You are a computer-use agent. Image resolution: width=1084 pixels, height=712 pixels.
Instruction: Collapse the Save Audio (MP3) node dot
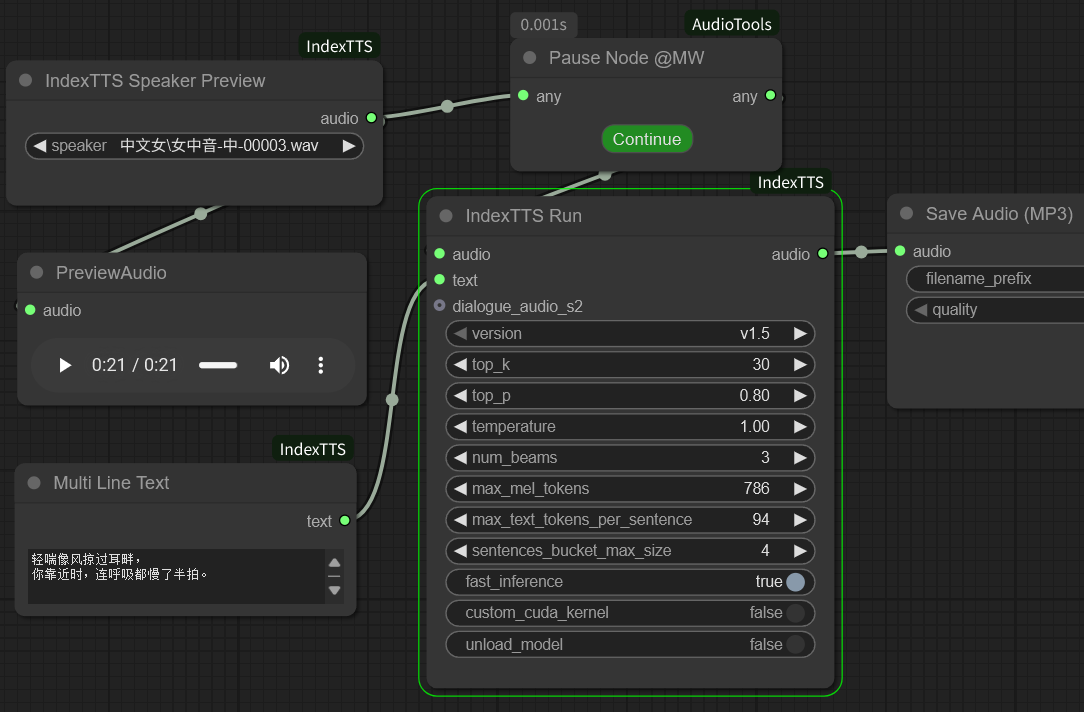(x=906, y=214)
